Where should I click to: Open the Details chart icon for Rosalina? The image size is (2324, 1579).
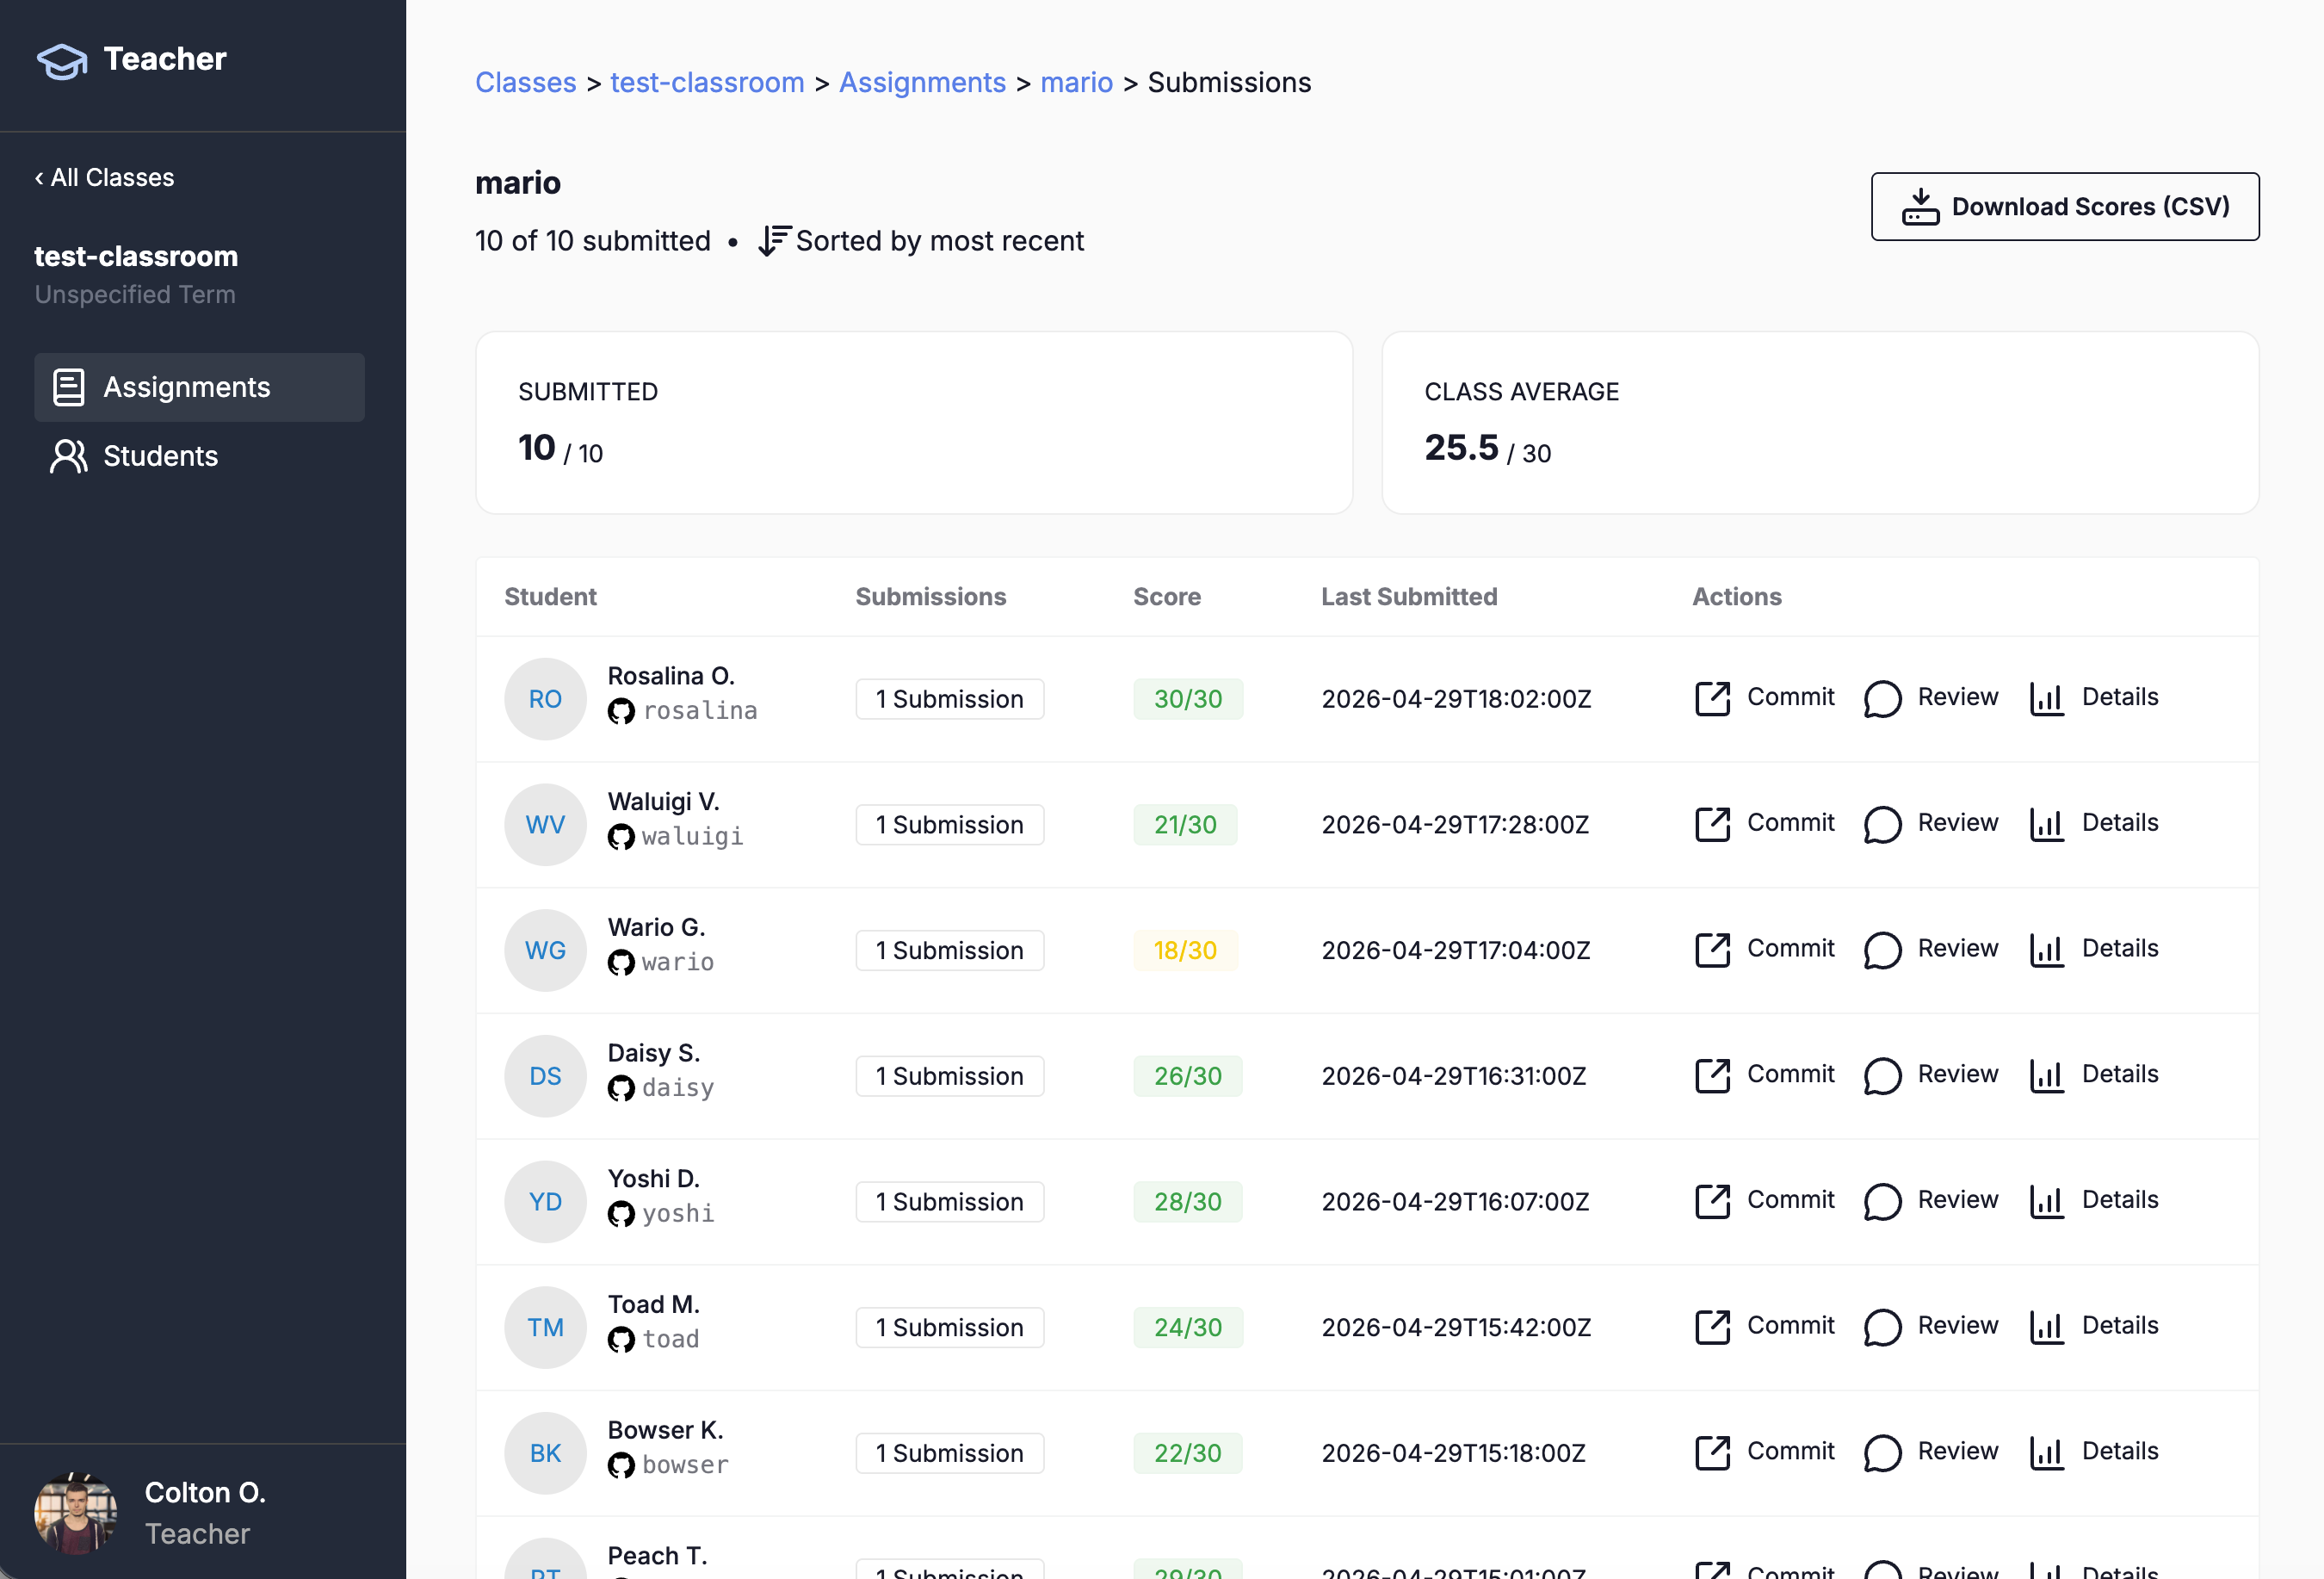[x=2046, y=698]
